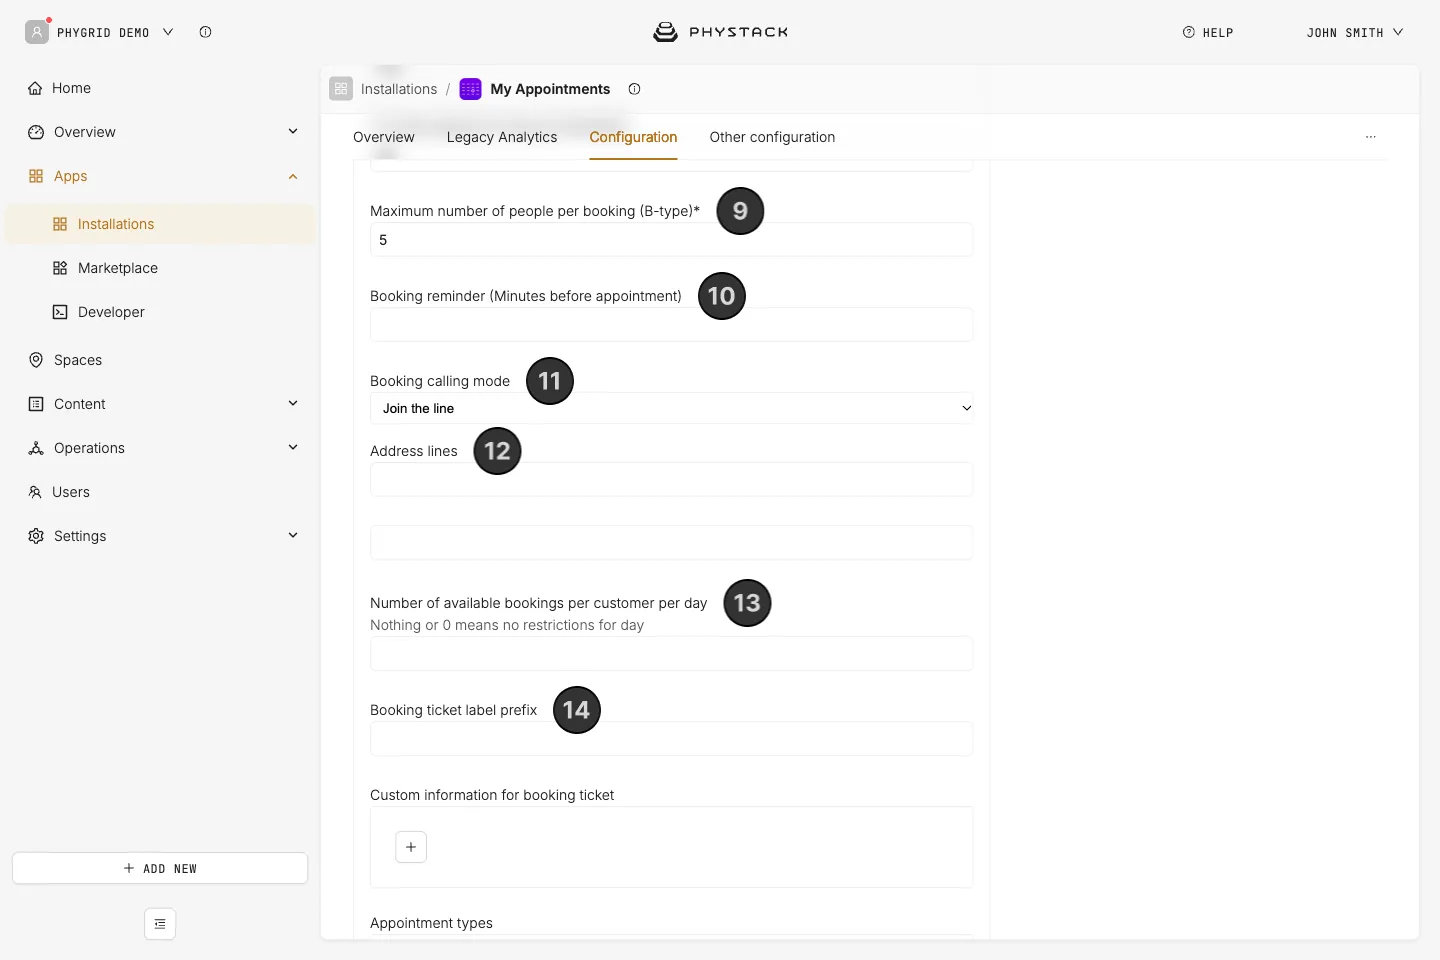1440x960 pixels.
Task: Click the info icon beside My Appointments
Action: (634, 89)
